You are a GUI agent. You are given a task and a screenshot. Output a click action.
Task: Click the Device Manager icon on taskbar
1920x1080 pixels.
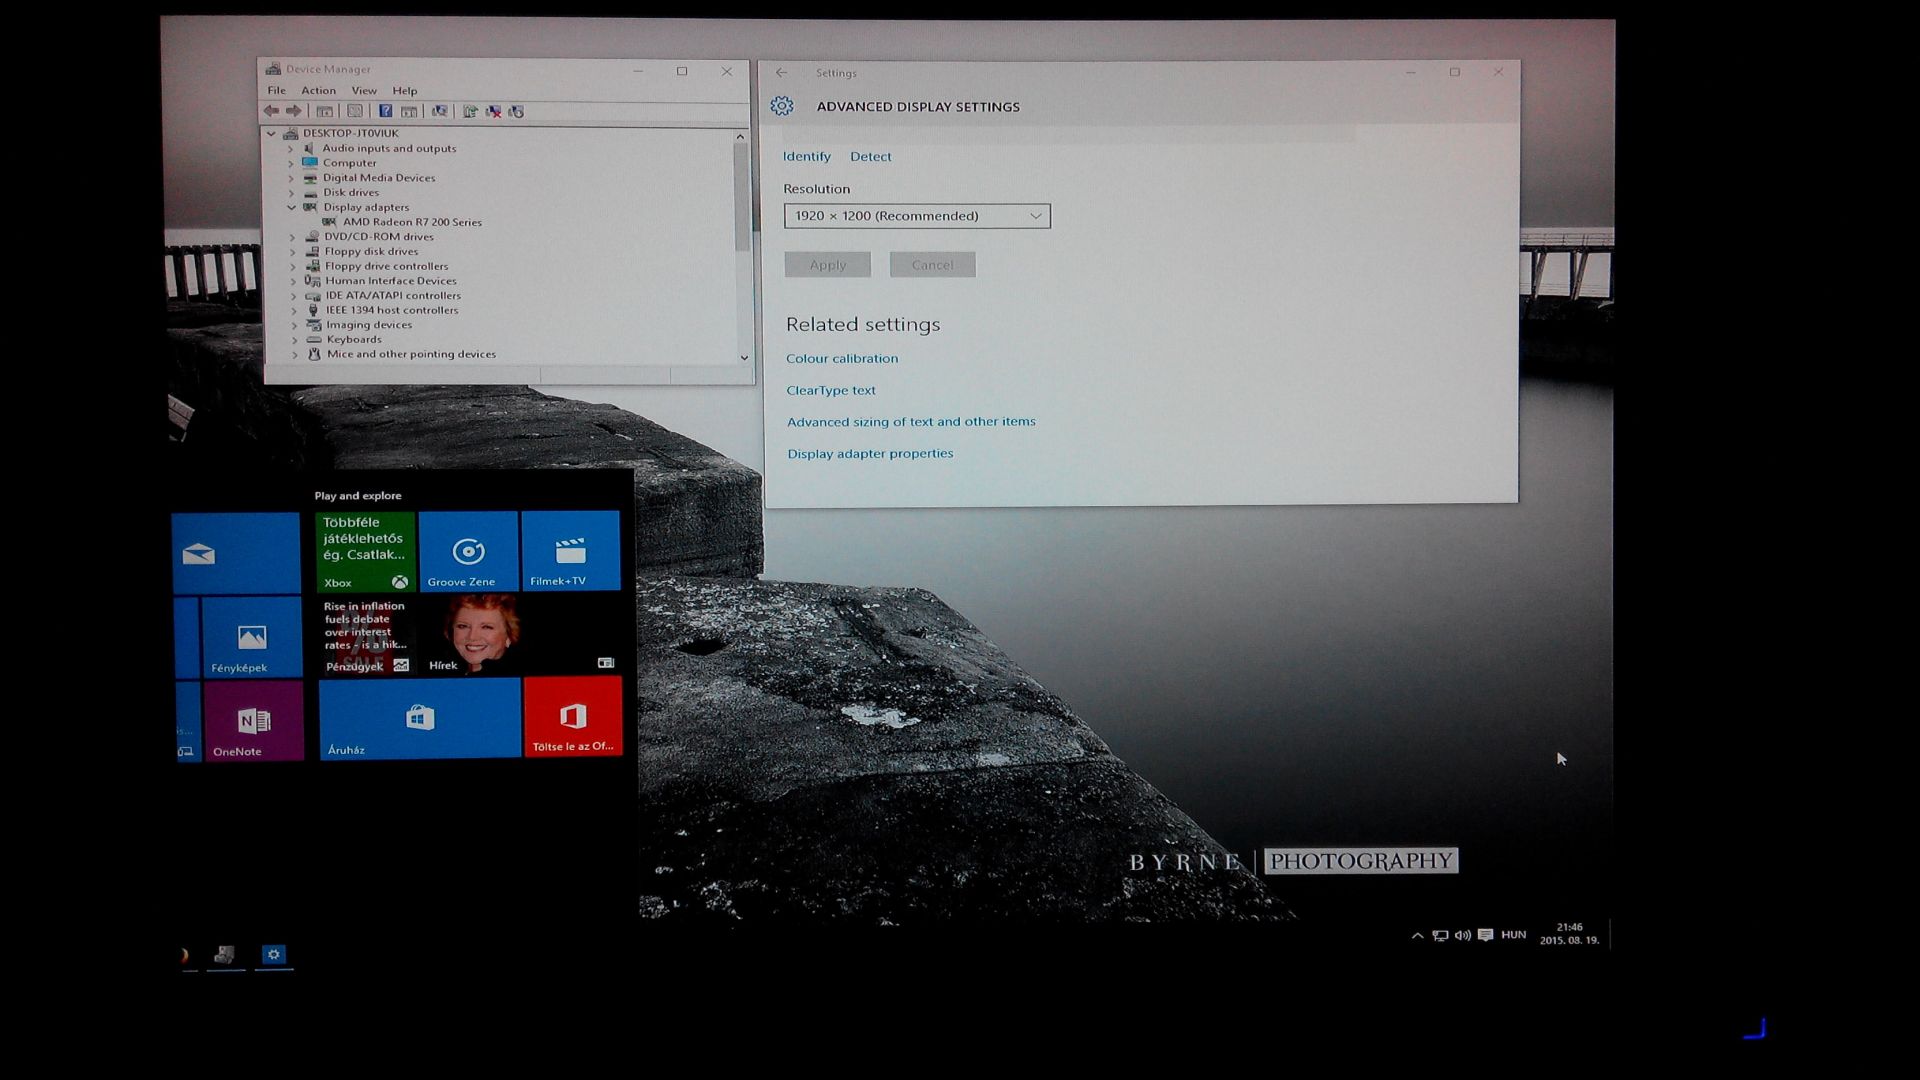(x=225, y=956)
